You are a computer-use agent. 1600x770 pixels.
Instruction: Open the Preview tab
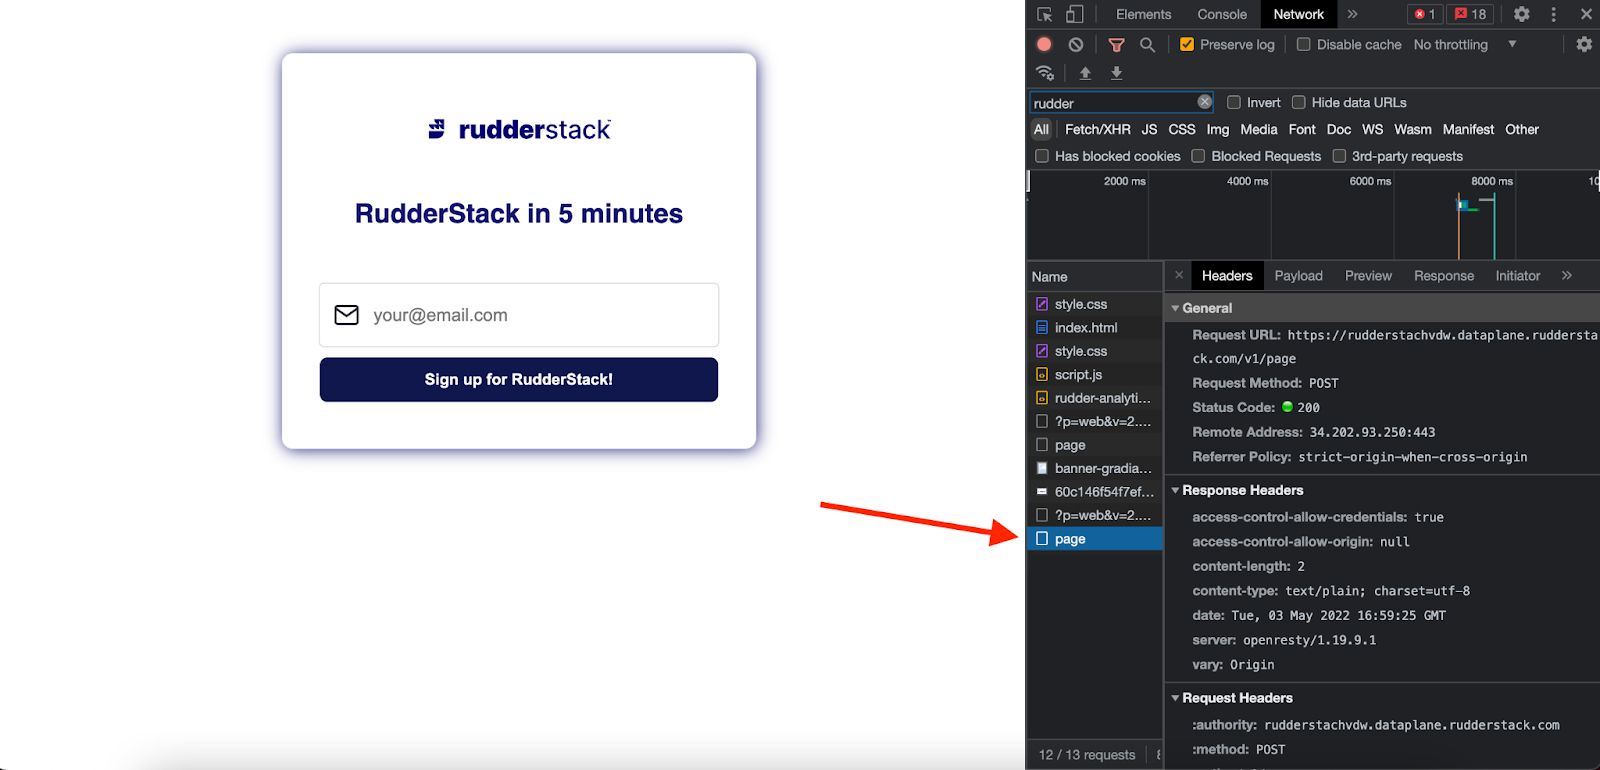coord(1368,276)
